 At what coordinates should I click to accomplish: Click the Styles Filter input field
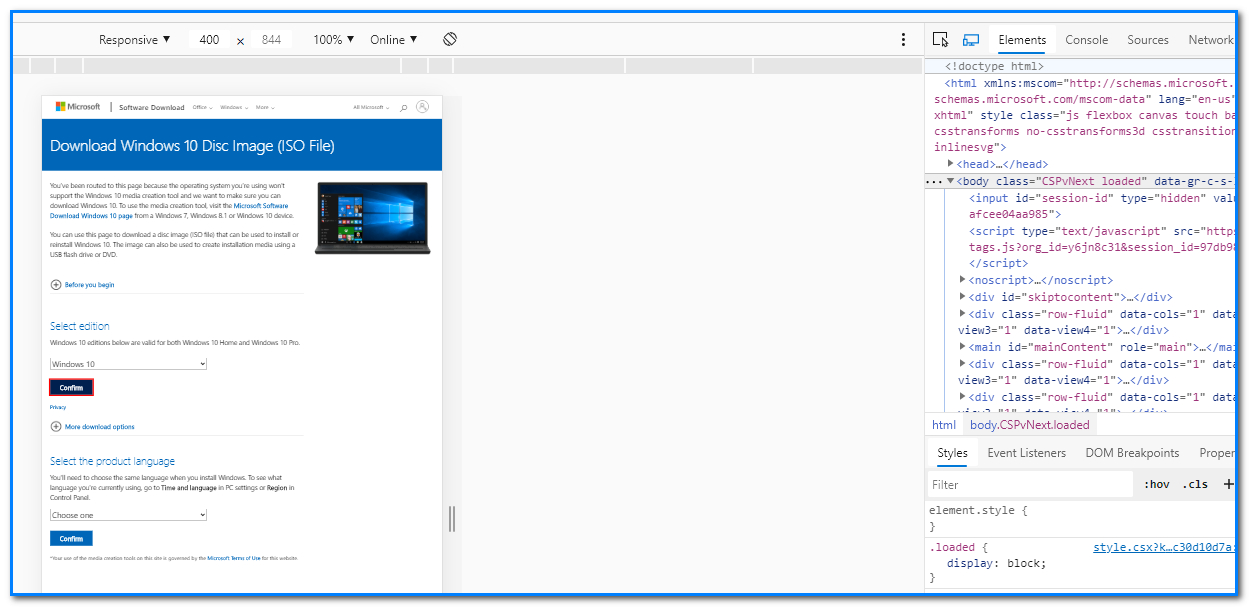pos(1030,484)
